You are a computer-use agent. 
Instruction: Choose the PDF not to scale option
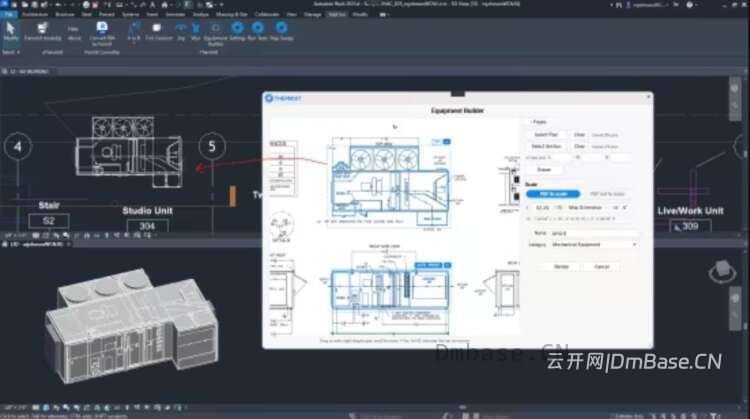click(607, 194)
